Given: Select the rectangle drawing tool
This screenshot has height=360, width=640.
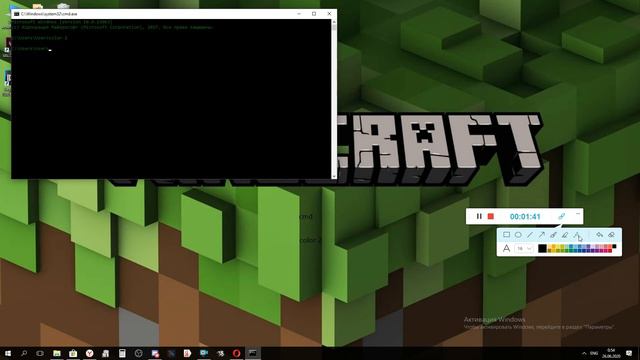Looking at the screenshot, I should [x=506, y=235].
